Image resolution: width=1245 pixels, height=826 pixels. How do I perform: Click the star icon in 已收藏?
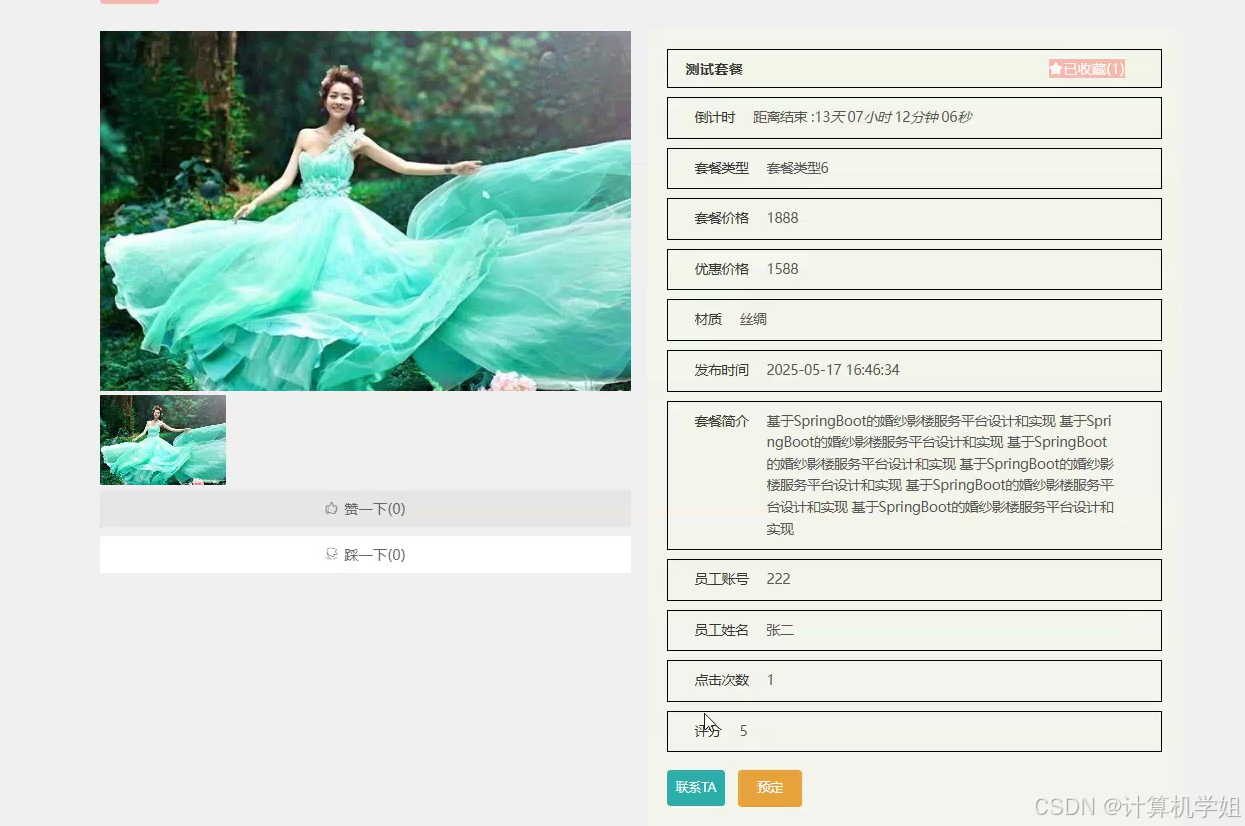pos(1055,69)
